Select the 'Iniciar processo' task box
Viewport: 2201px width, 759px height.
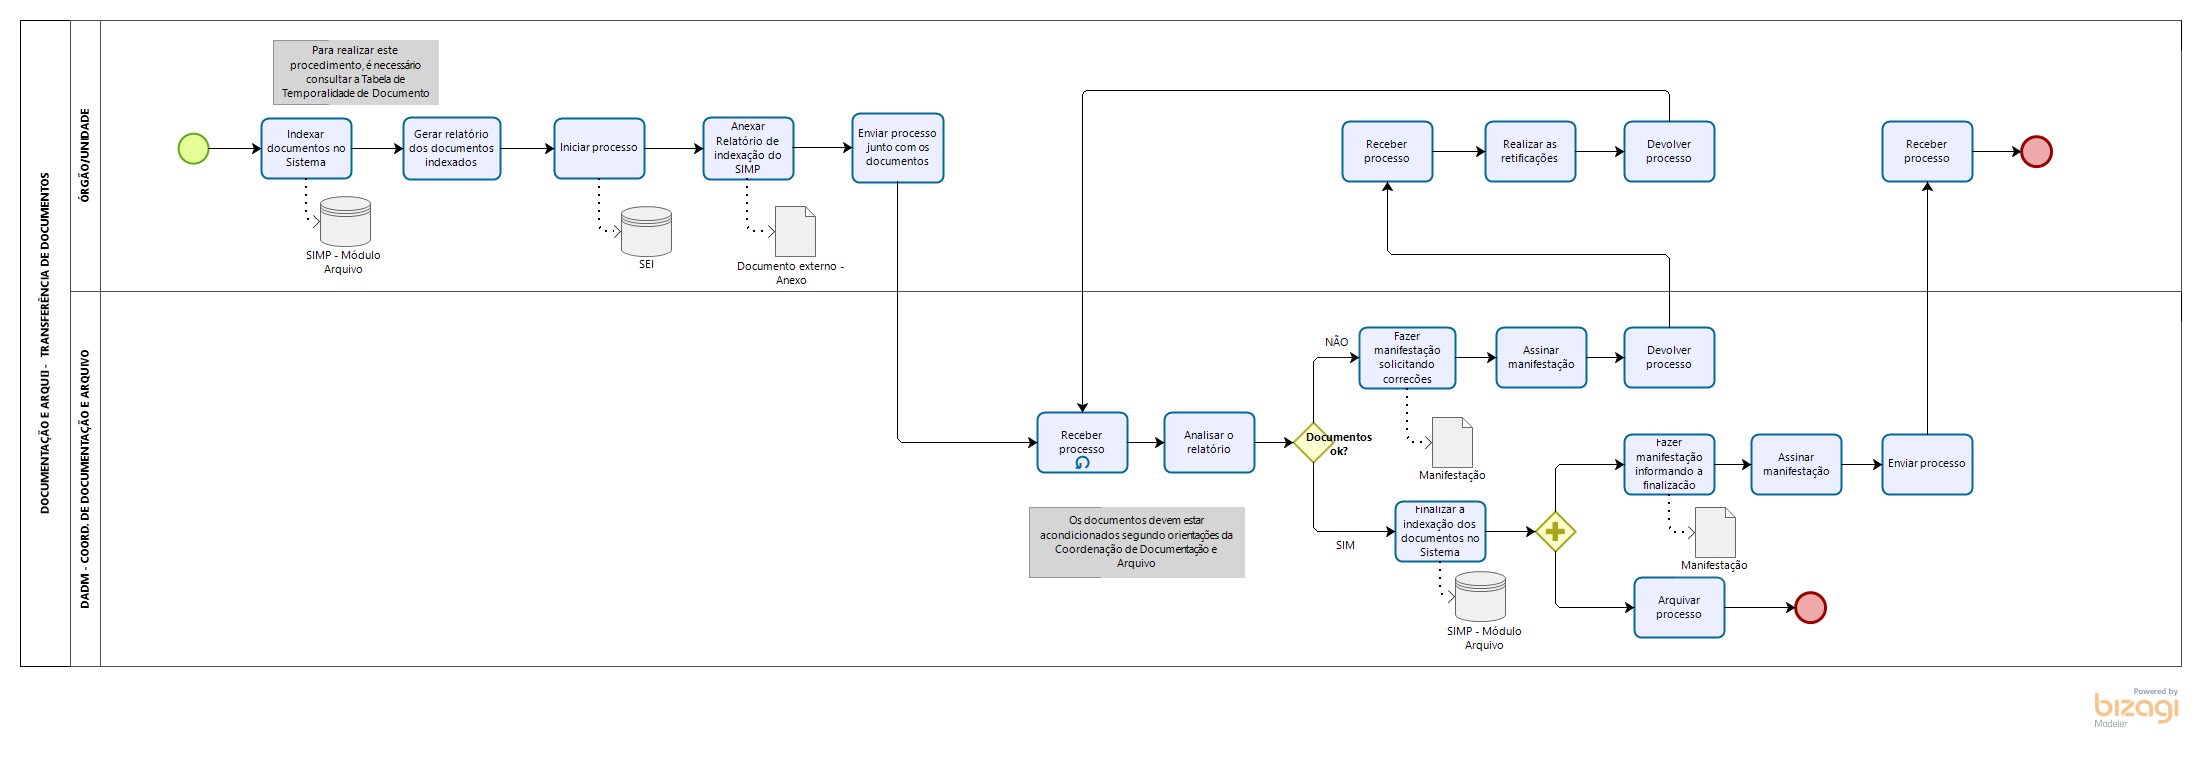click(x=599, y=149)
